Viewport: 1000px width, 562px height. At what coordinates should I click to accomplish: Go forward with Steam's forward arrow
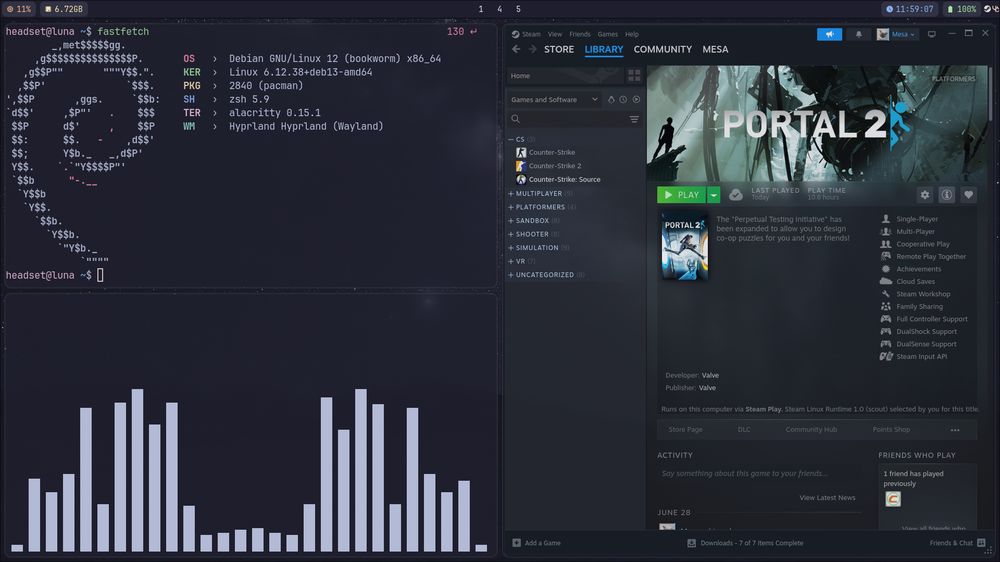pos(532,49)
